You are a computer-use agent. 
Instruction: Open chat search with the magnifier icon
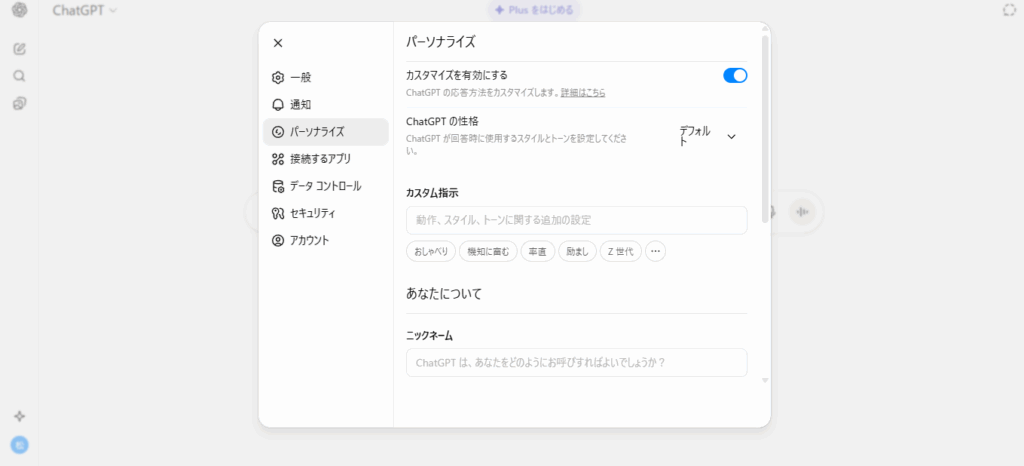(x=19, y=75)
